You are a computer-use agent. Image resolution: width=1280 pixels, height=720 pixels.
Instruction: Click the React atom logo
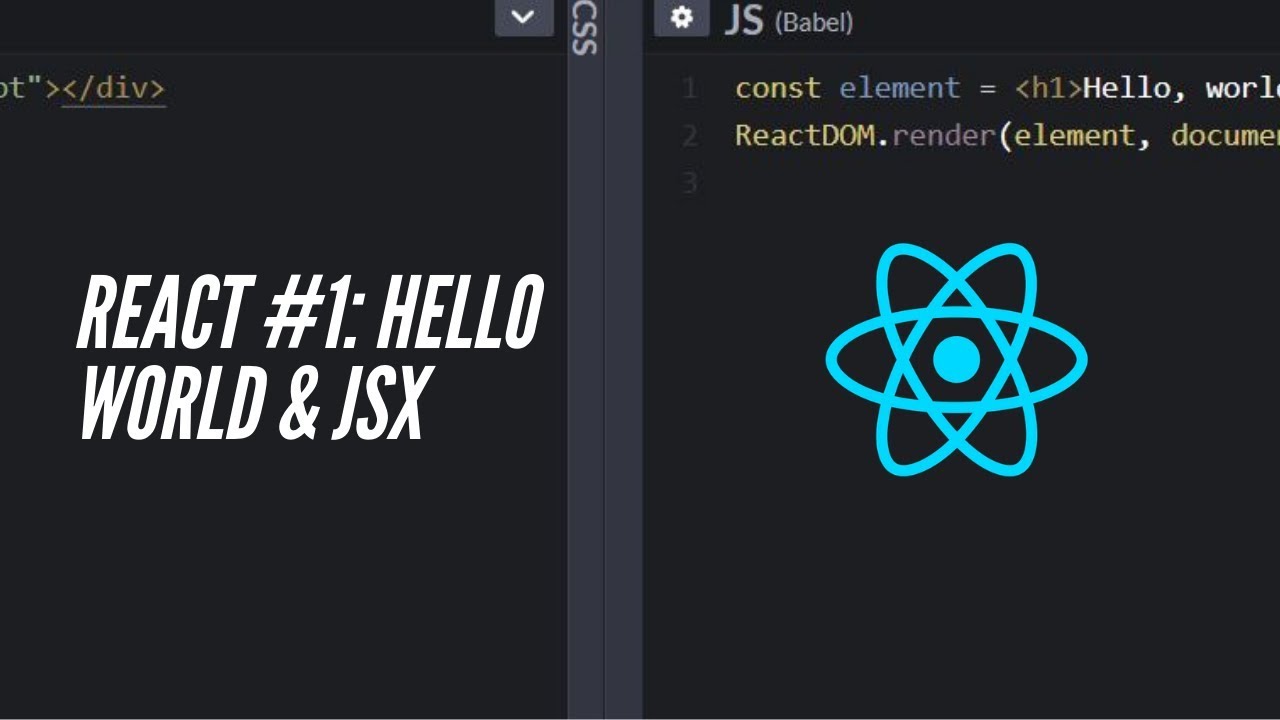pos(956,359)
